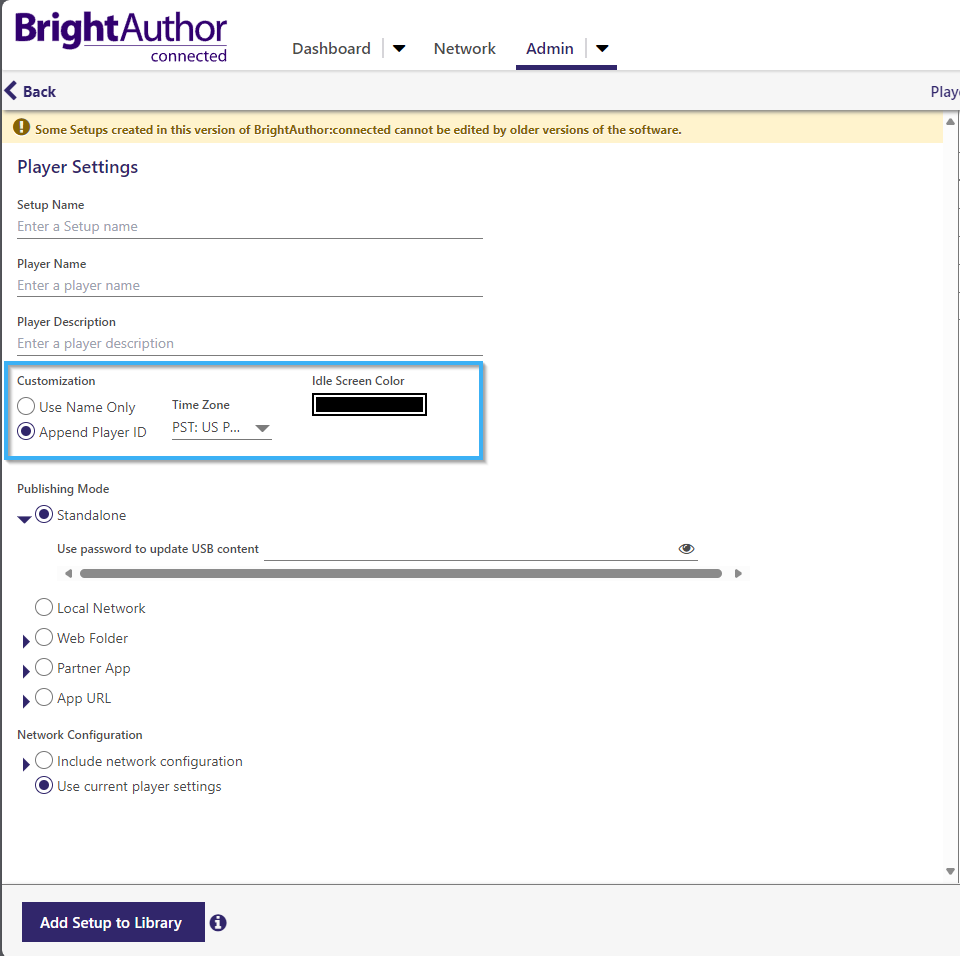Click the down arrow on the vertical scrollbar
The image size is (960, 956).
coord(950,871)
